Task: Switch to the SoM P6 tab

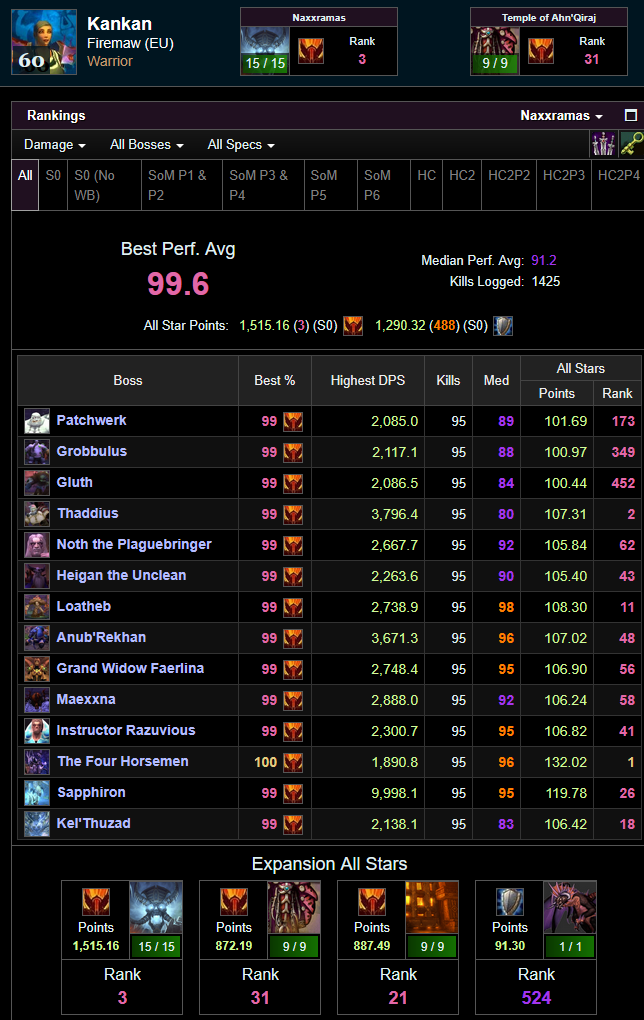Action: [384, 185]
